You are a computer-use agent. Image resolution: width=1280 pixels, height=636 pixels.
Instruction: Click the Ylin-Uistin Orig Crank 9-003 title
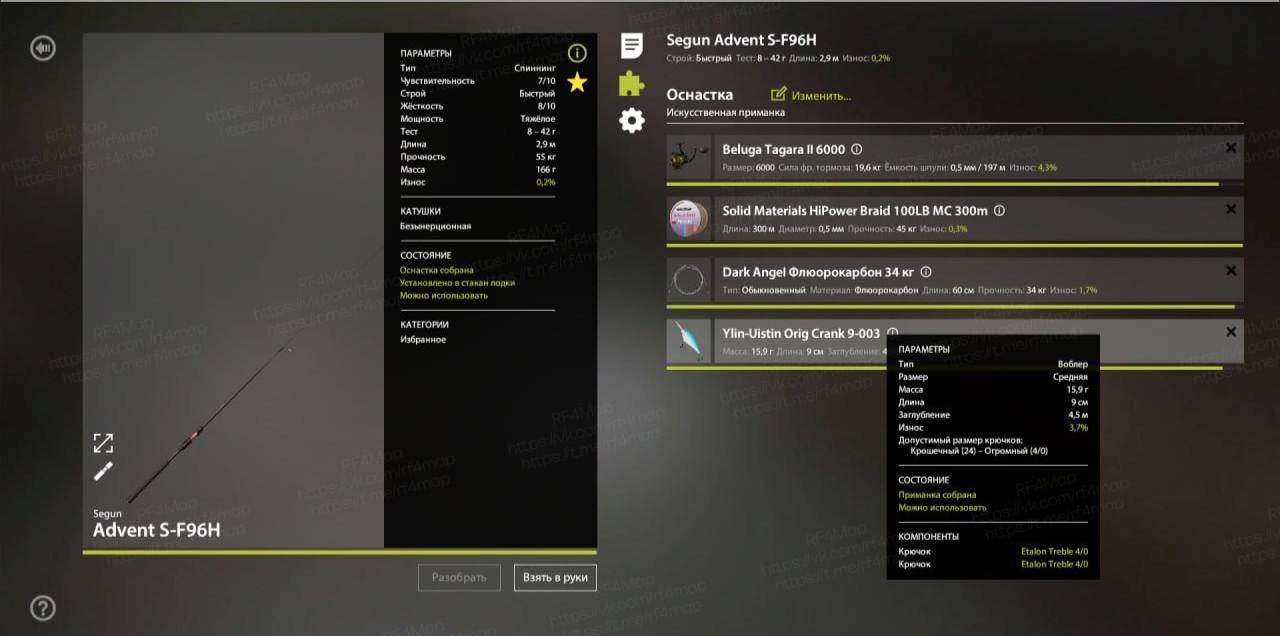[801, 333]
